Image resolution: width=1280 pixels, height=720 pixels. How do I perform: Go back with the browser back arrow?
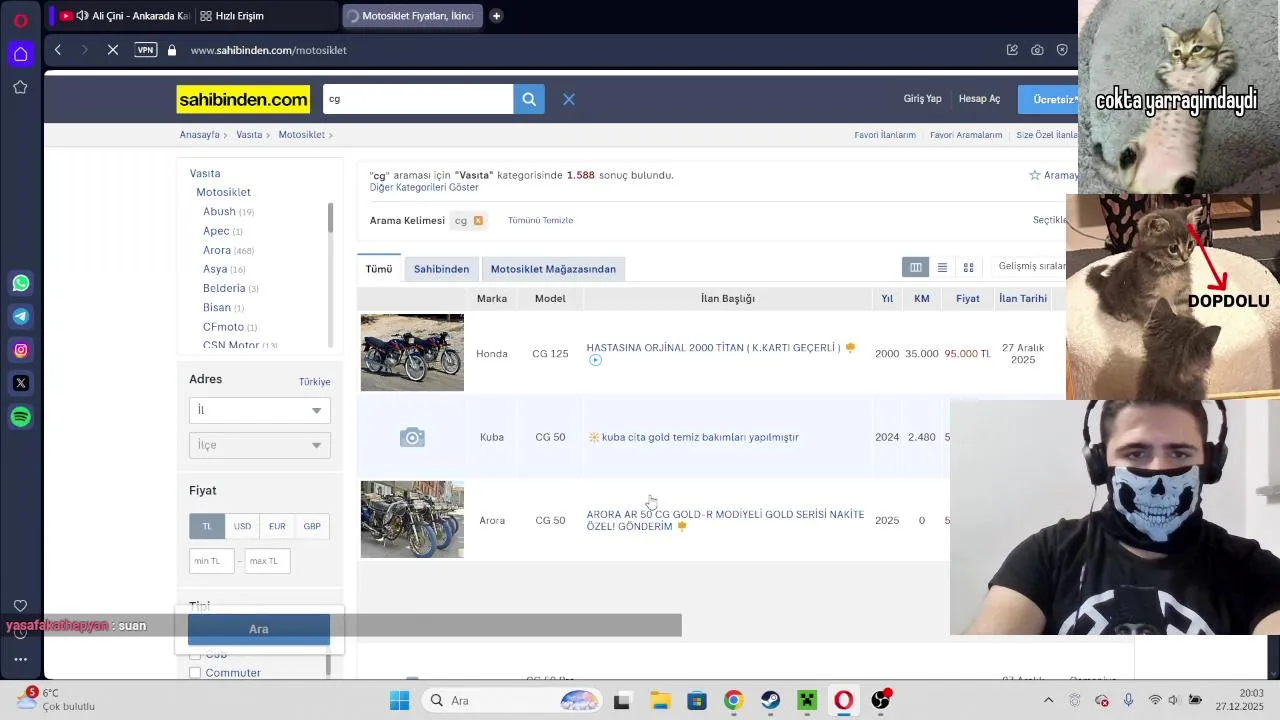point(58,50)
